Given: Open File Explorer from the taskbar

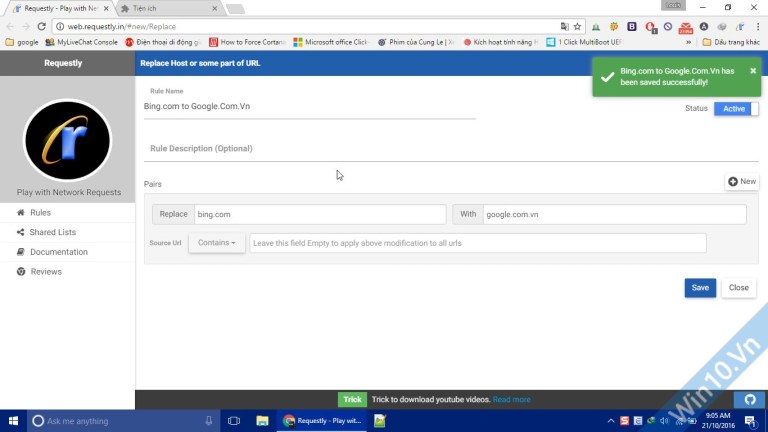Looking at the screenshot, I should point(262,421).
